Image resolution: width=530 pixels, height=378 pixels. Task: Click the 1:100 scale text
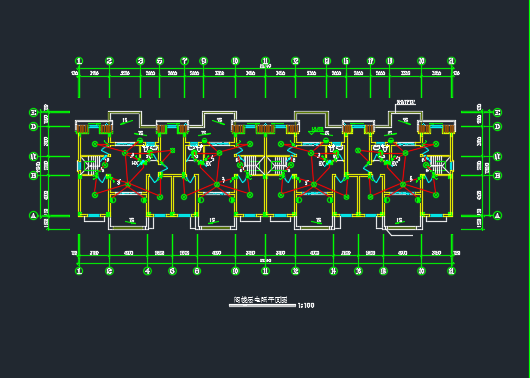point(306,306)
